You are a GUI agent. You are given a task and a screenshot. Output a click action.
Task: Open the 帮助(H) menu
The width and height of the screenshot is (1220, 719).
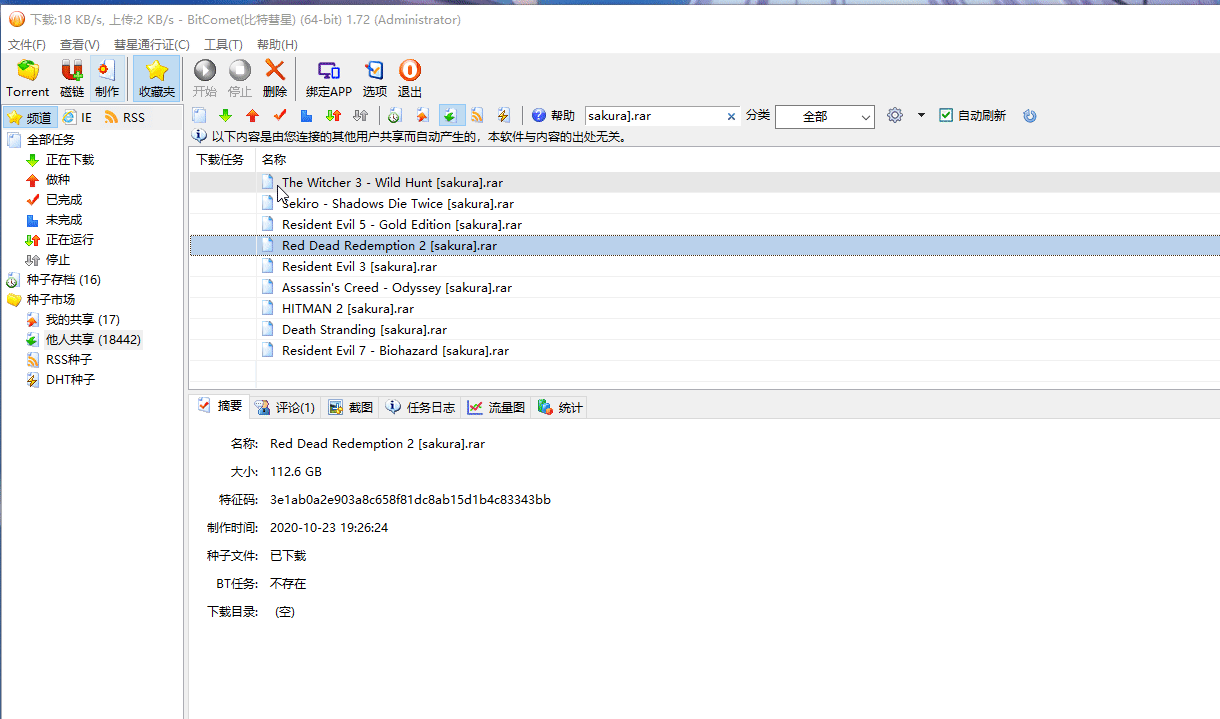tap(277, 44)
